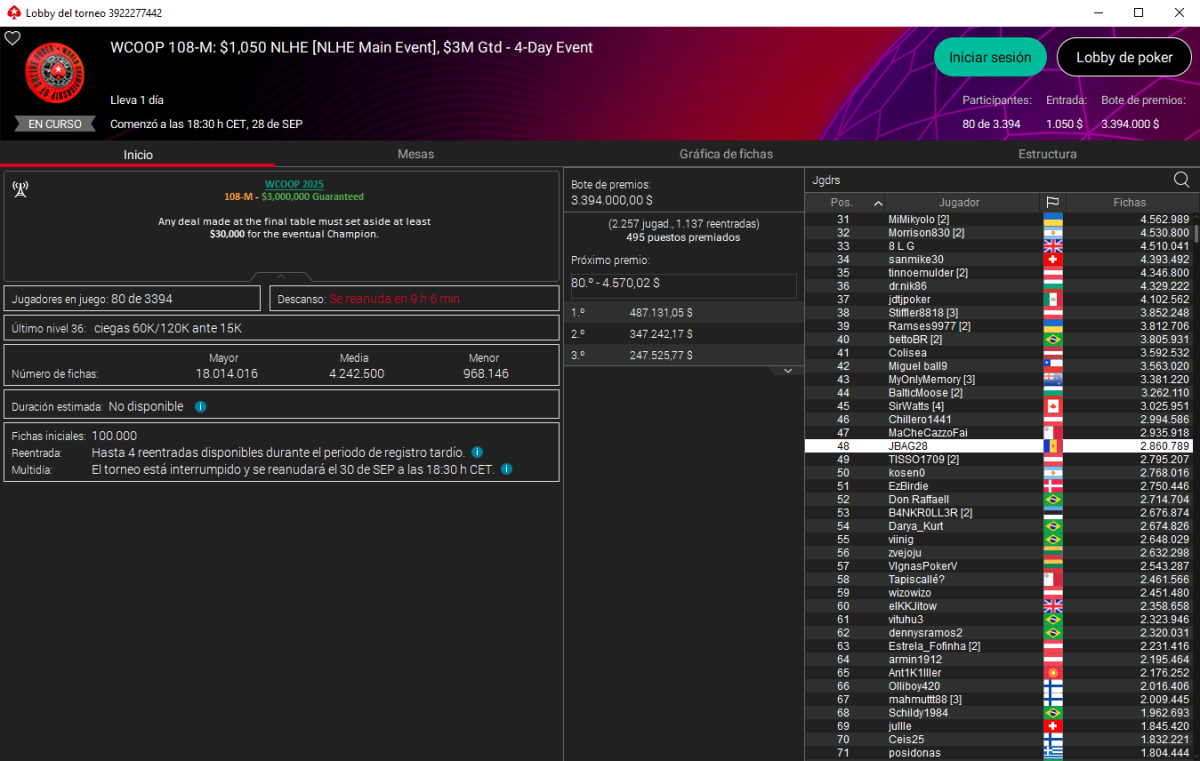Open the Gráfica de fichas tab

tap(726, 154)
